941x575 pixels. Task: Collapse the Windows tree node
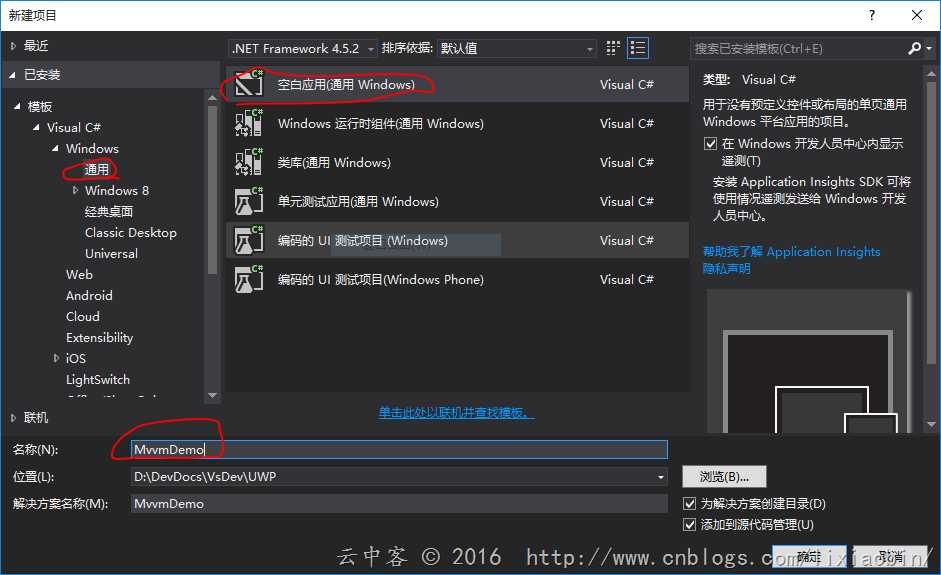pyautogui.click(x=56, y=148)
